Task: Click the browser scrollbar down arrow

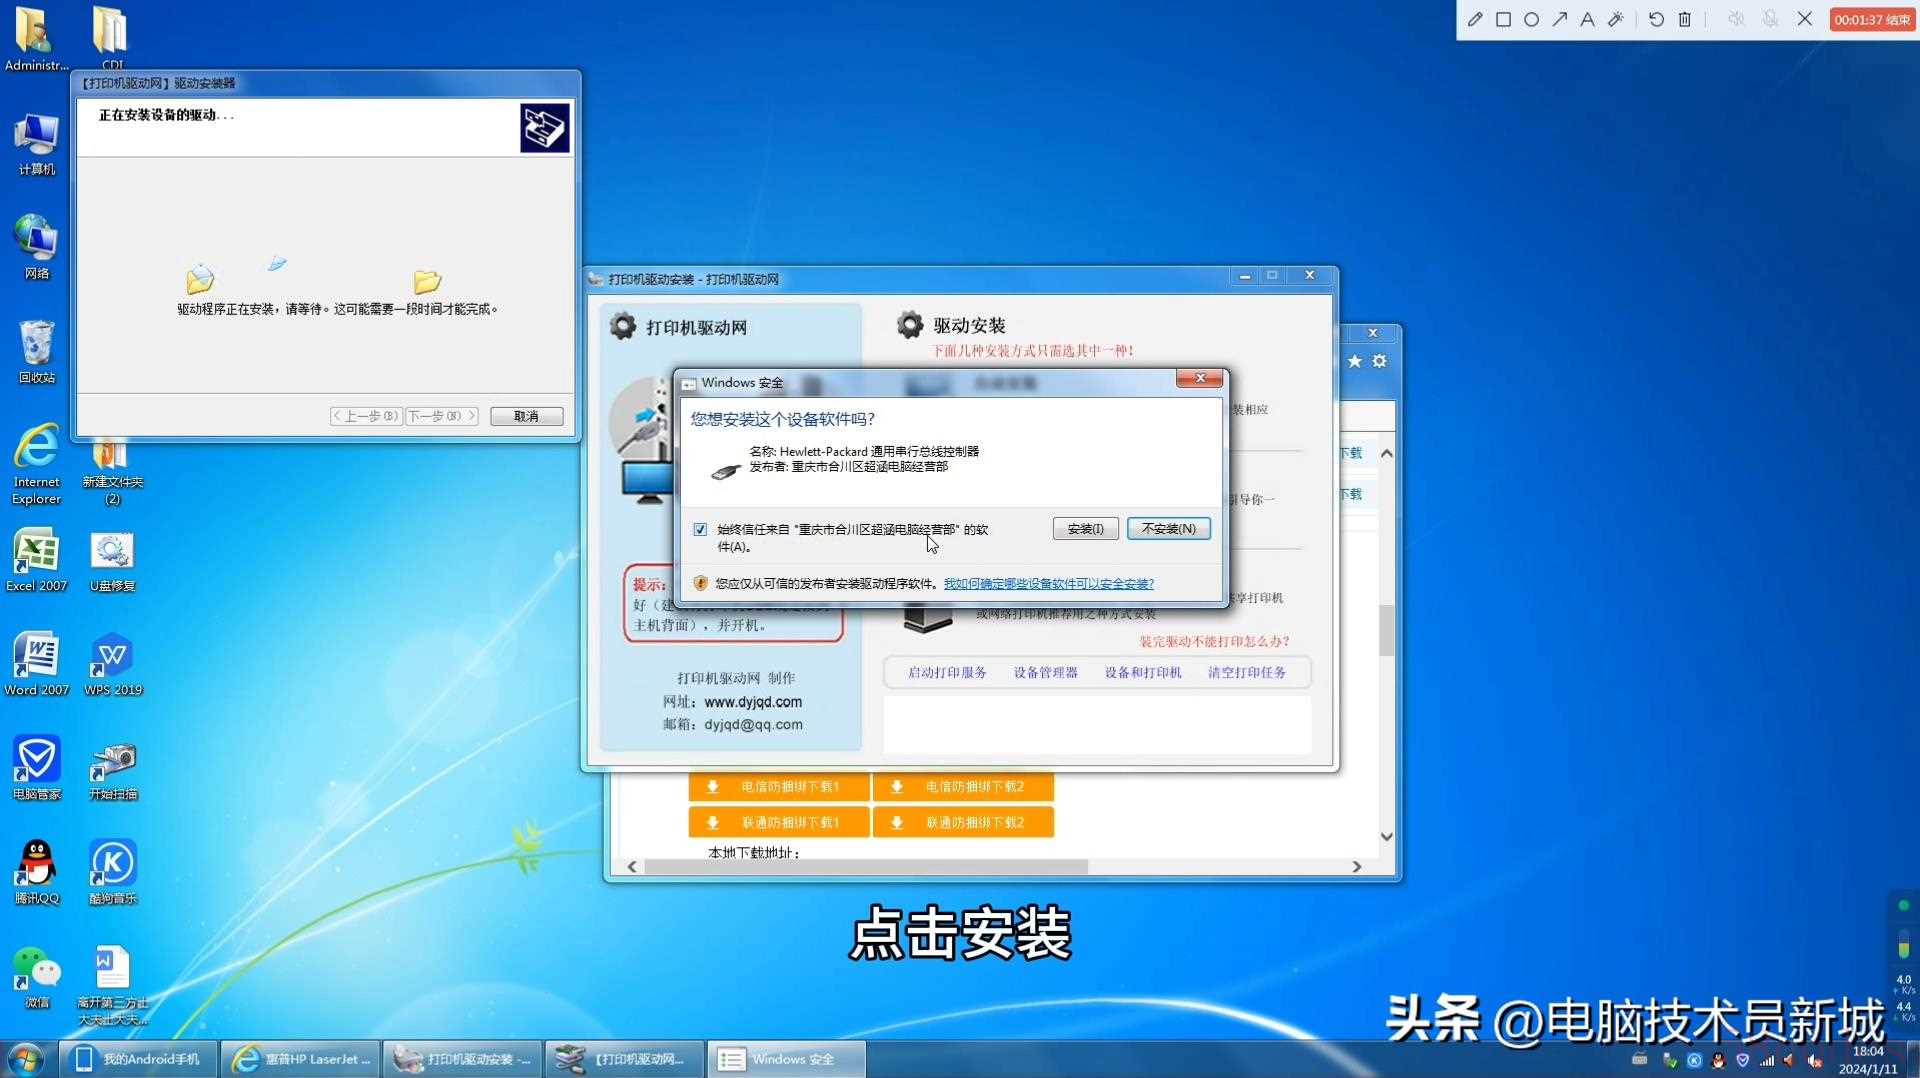Action: pyautogui.click(x=1386, y=837)
